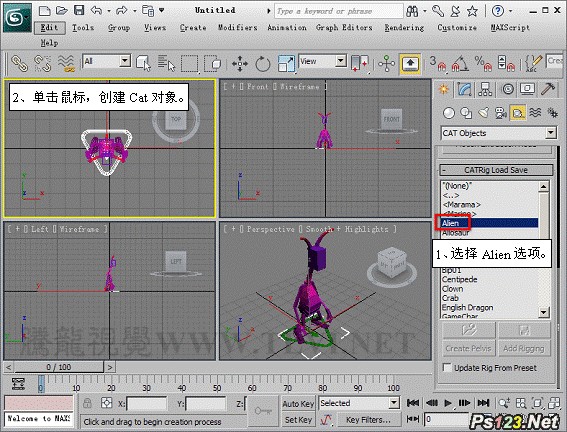Image resolution: width=567 pixels, height=432 pixels.
Task: Click the keyword search input field
Action: click(x=339, y=11)
